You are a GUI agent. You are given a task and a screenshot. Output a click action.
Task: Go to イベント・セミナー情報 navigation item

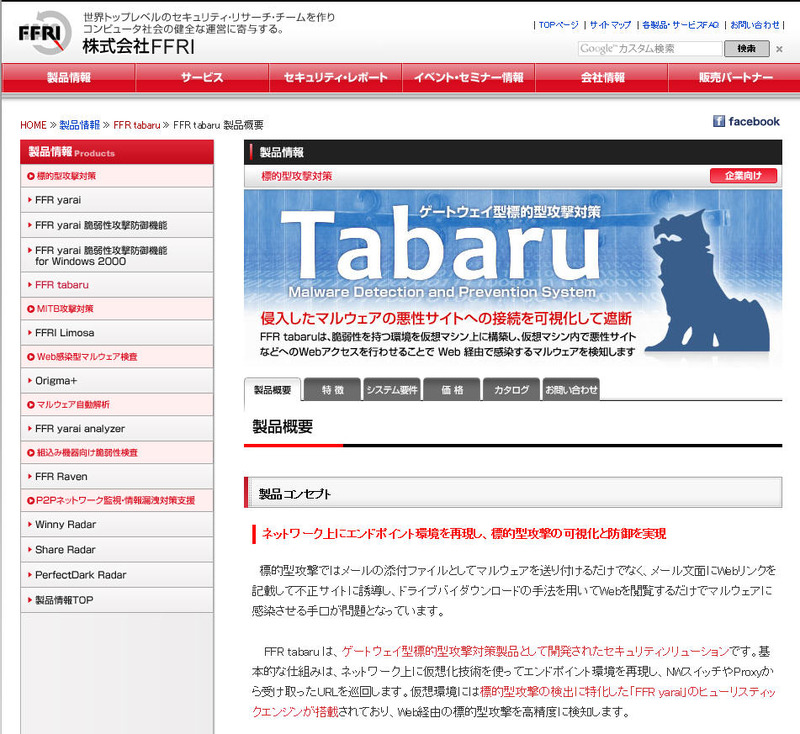[468, 78]
